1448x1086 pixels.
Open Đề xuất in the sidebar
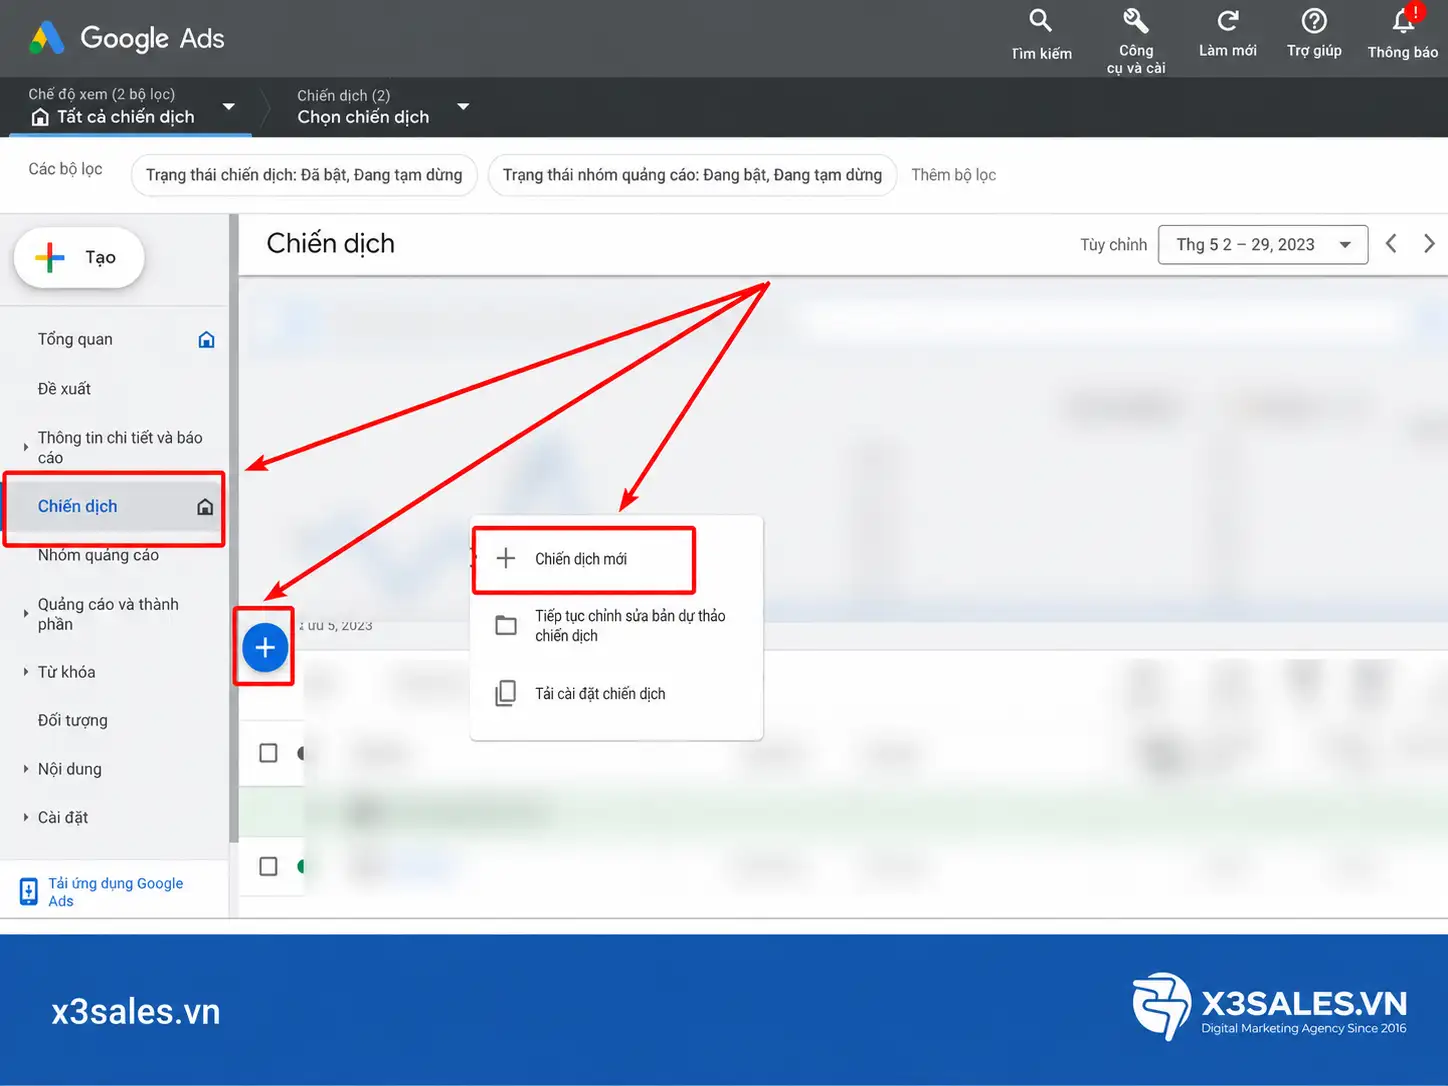[64, 389]
